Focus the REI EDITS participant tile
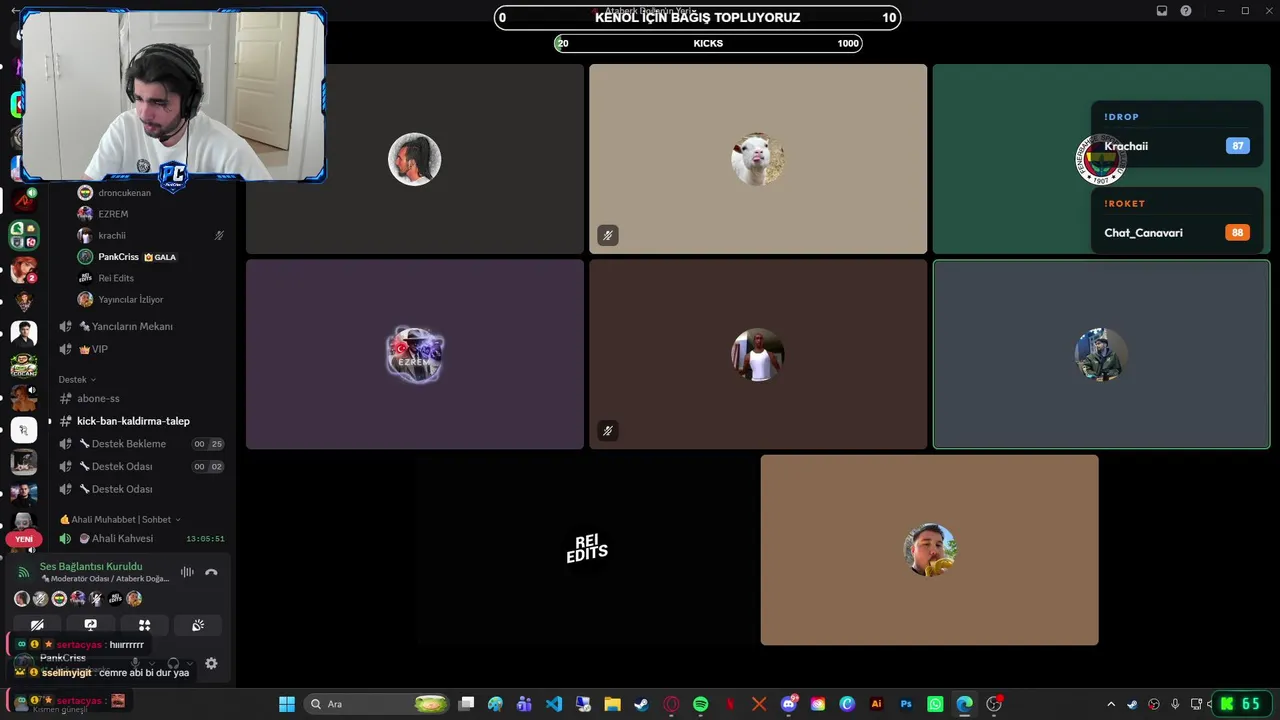1280x720 pixels. (586, 550)
